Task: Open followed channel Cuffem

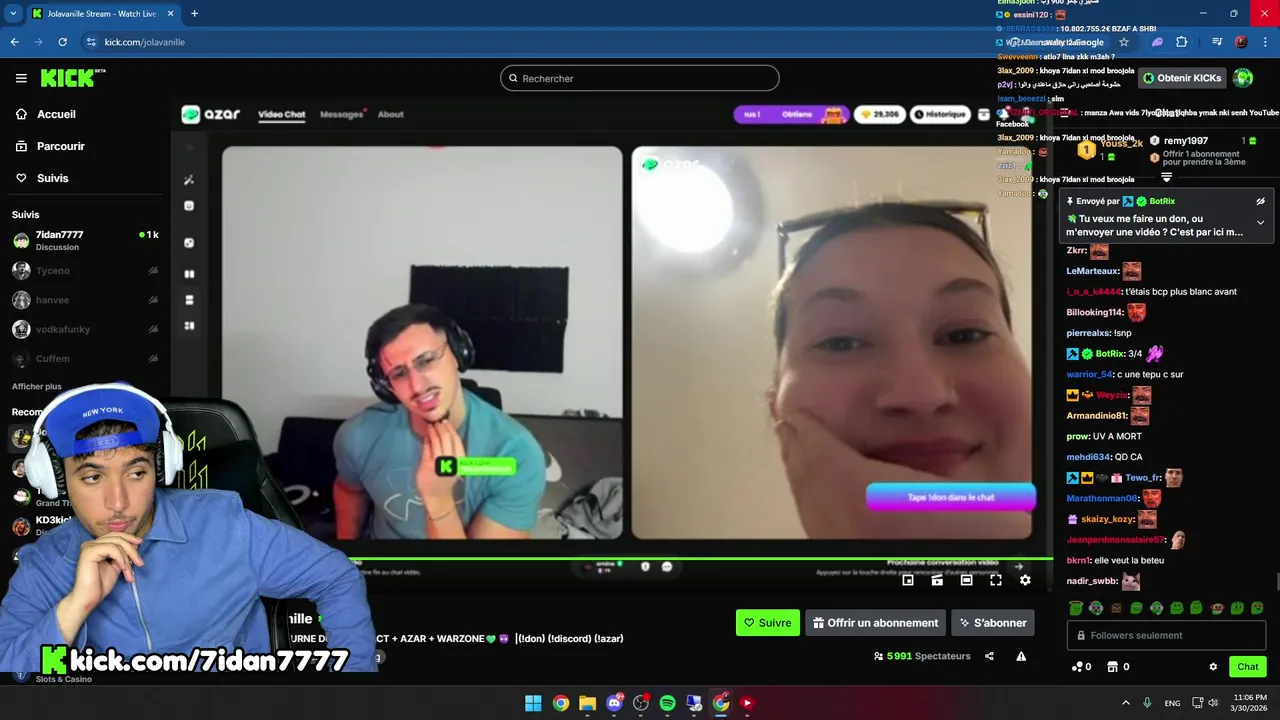Action: coord(85,358)
